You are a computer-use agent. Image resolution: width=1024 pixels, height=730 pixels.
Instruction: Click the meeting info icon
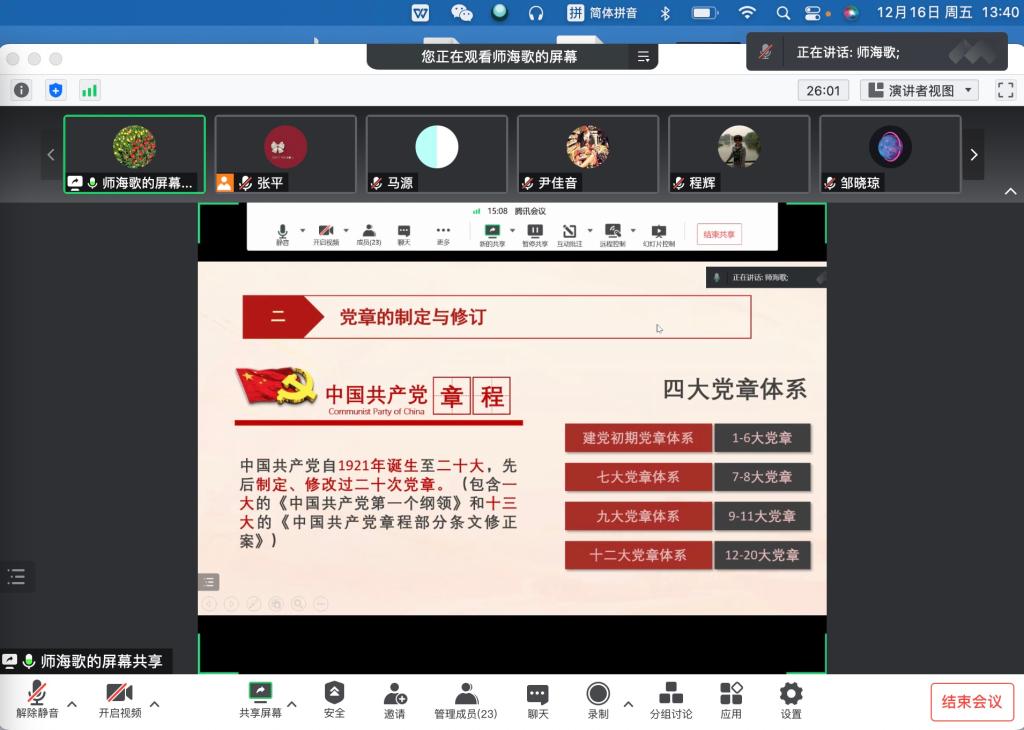pyautogui.click(x=21, y=90)
